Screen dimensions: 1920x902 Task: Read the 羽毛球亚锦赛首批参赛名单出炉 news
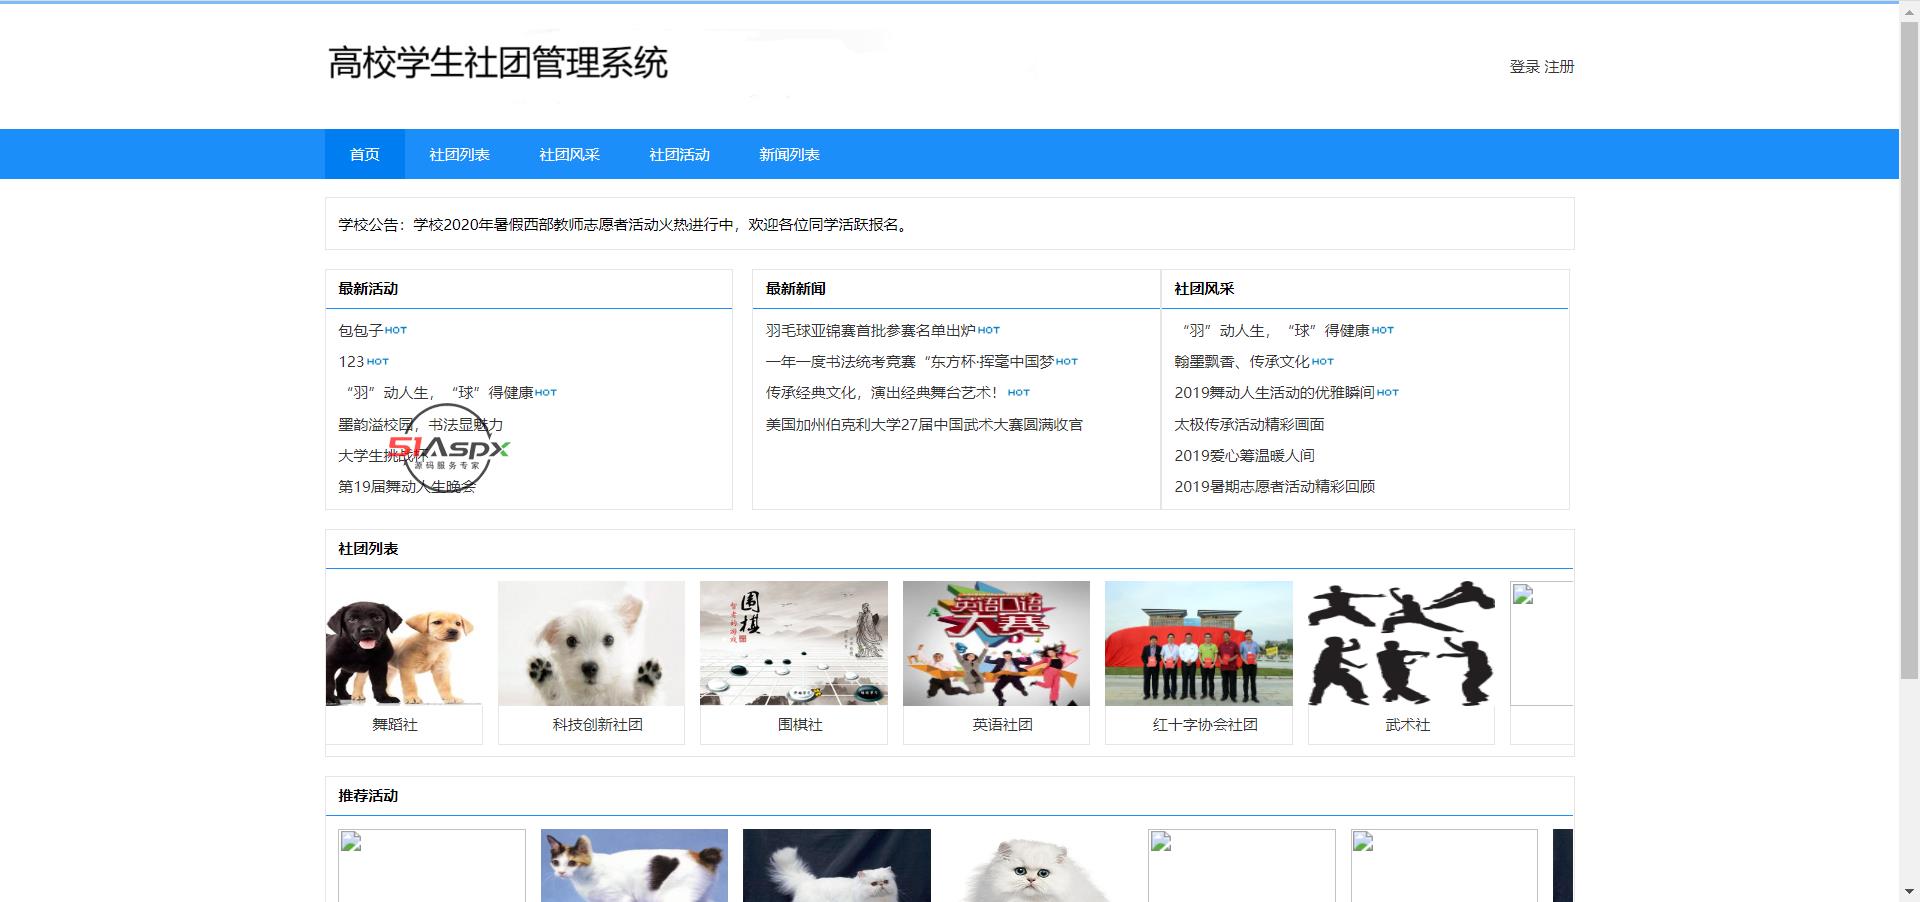click(x=870, y=330)
